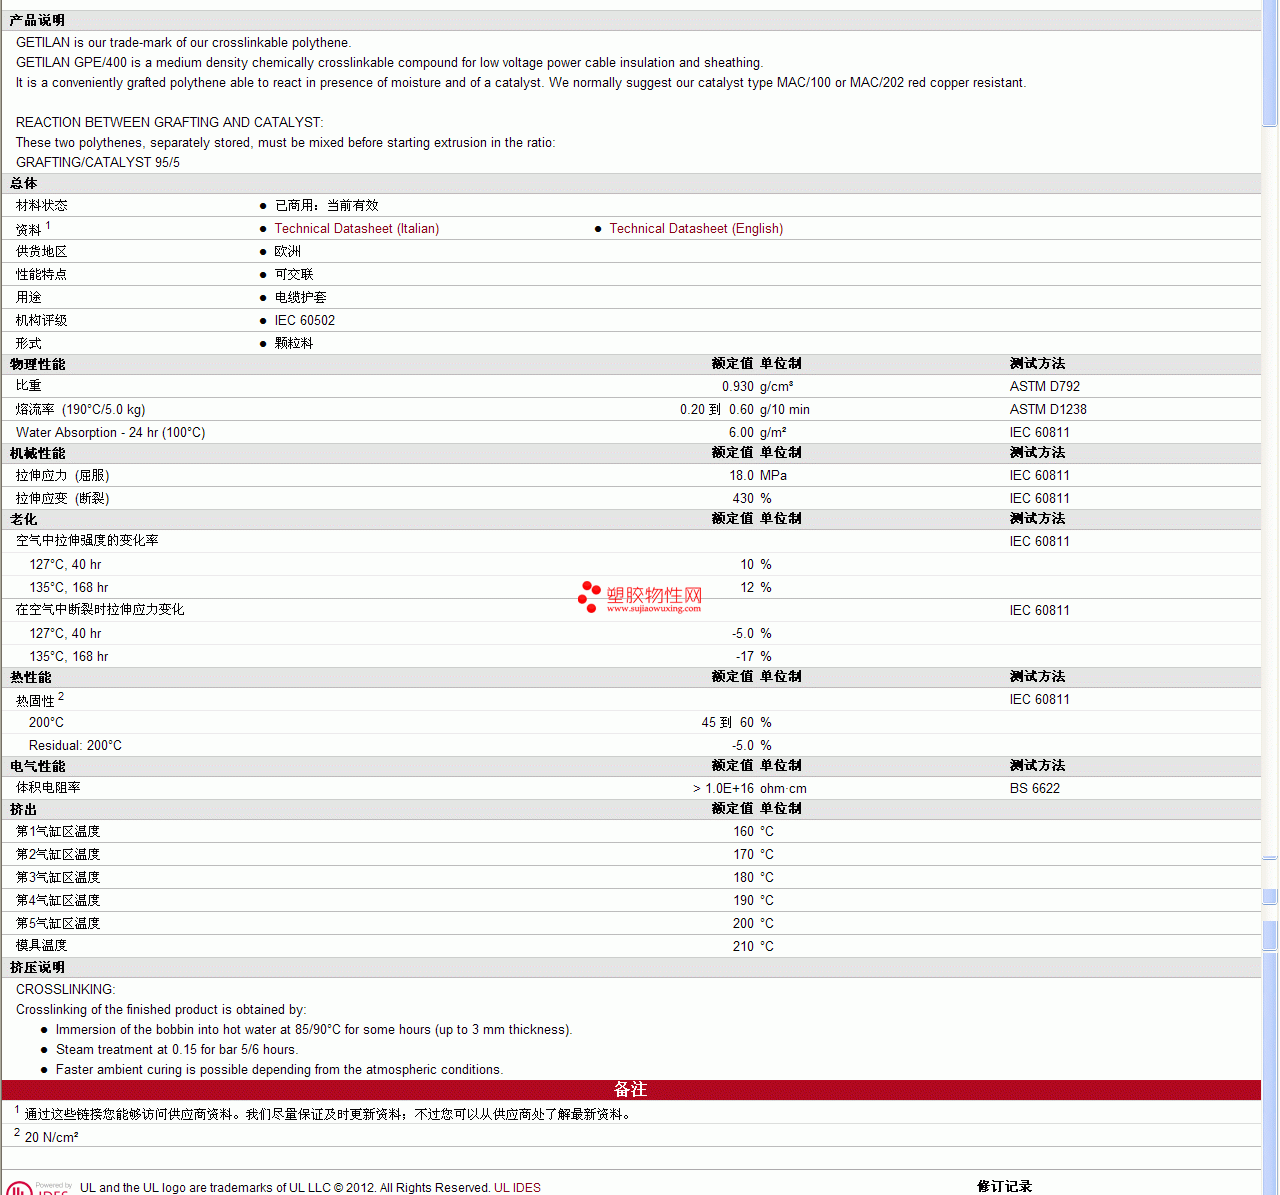Click the 物理性能 section header
The image size is (1280, 1195).
[x=38, y=365]
